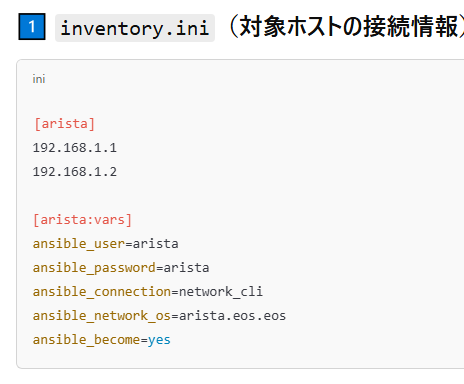Viewport: 464px width, 384px height.
Task: Click the network_cli value
Action: tap(221, 292)
